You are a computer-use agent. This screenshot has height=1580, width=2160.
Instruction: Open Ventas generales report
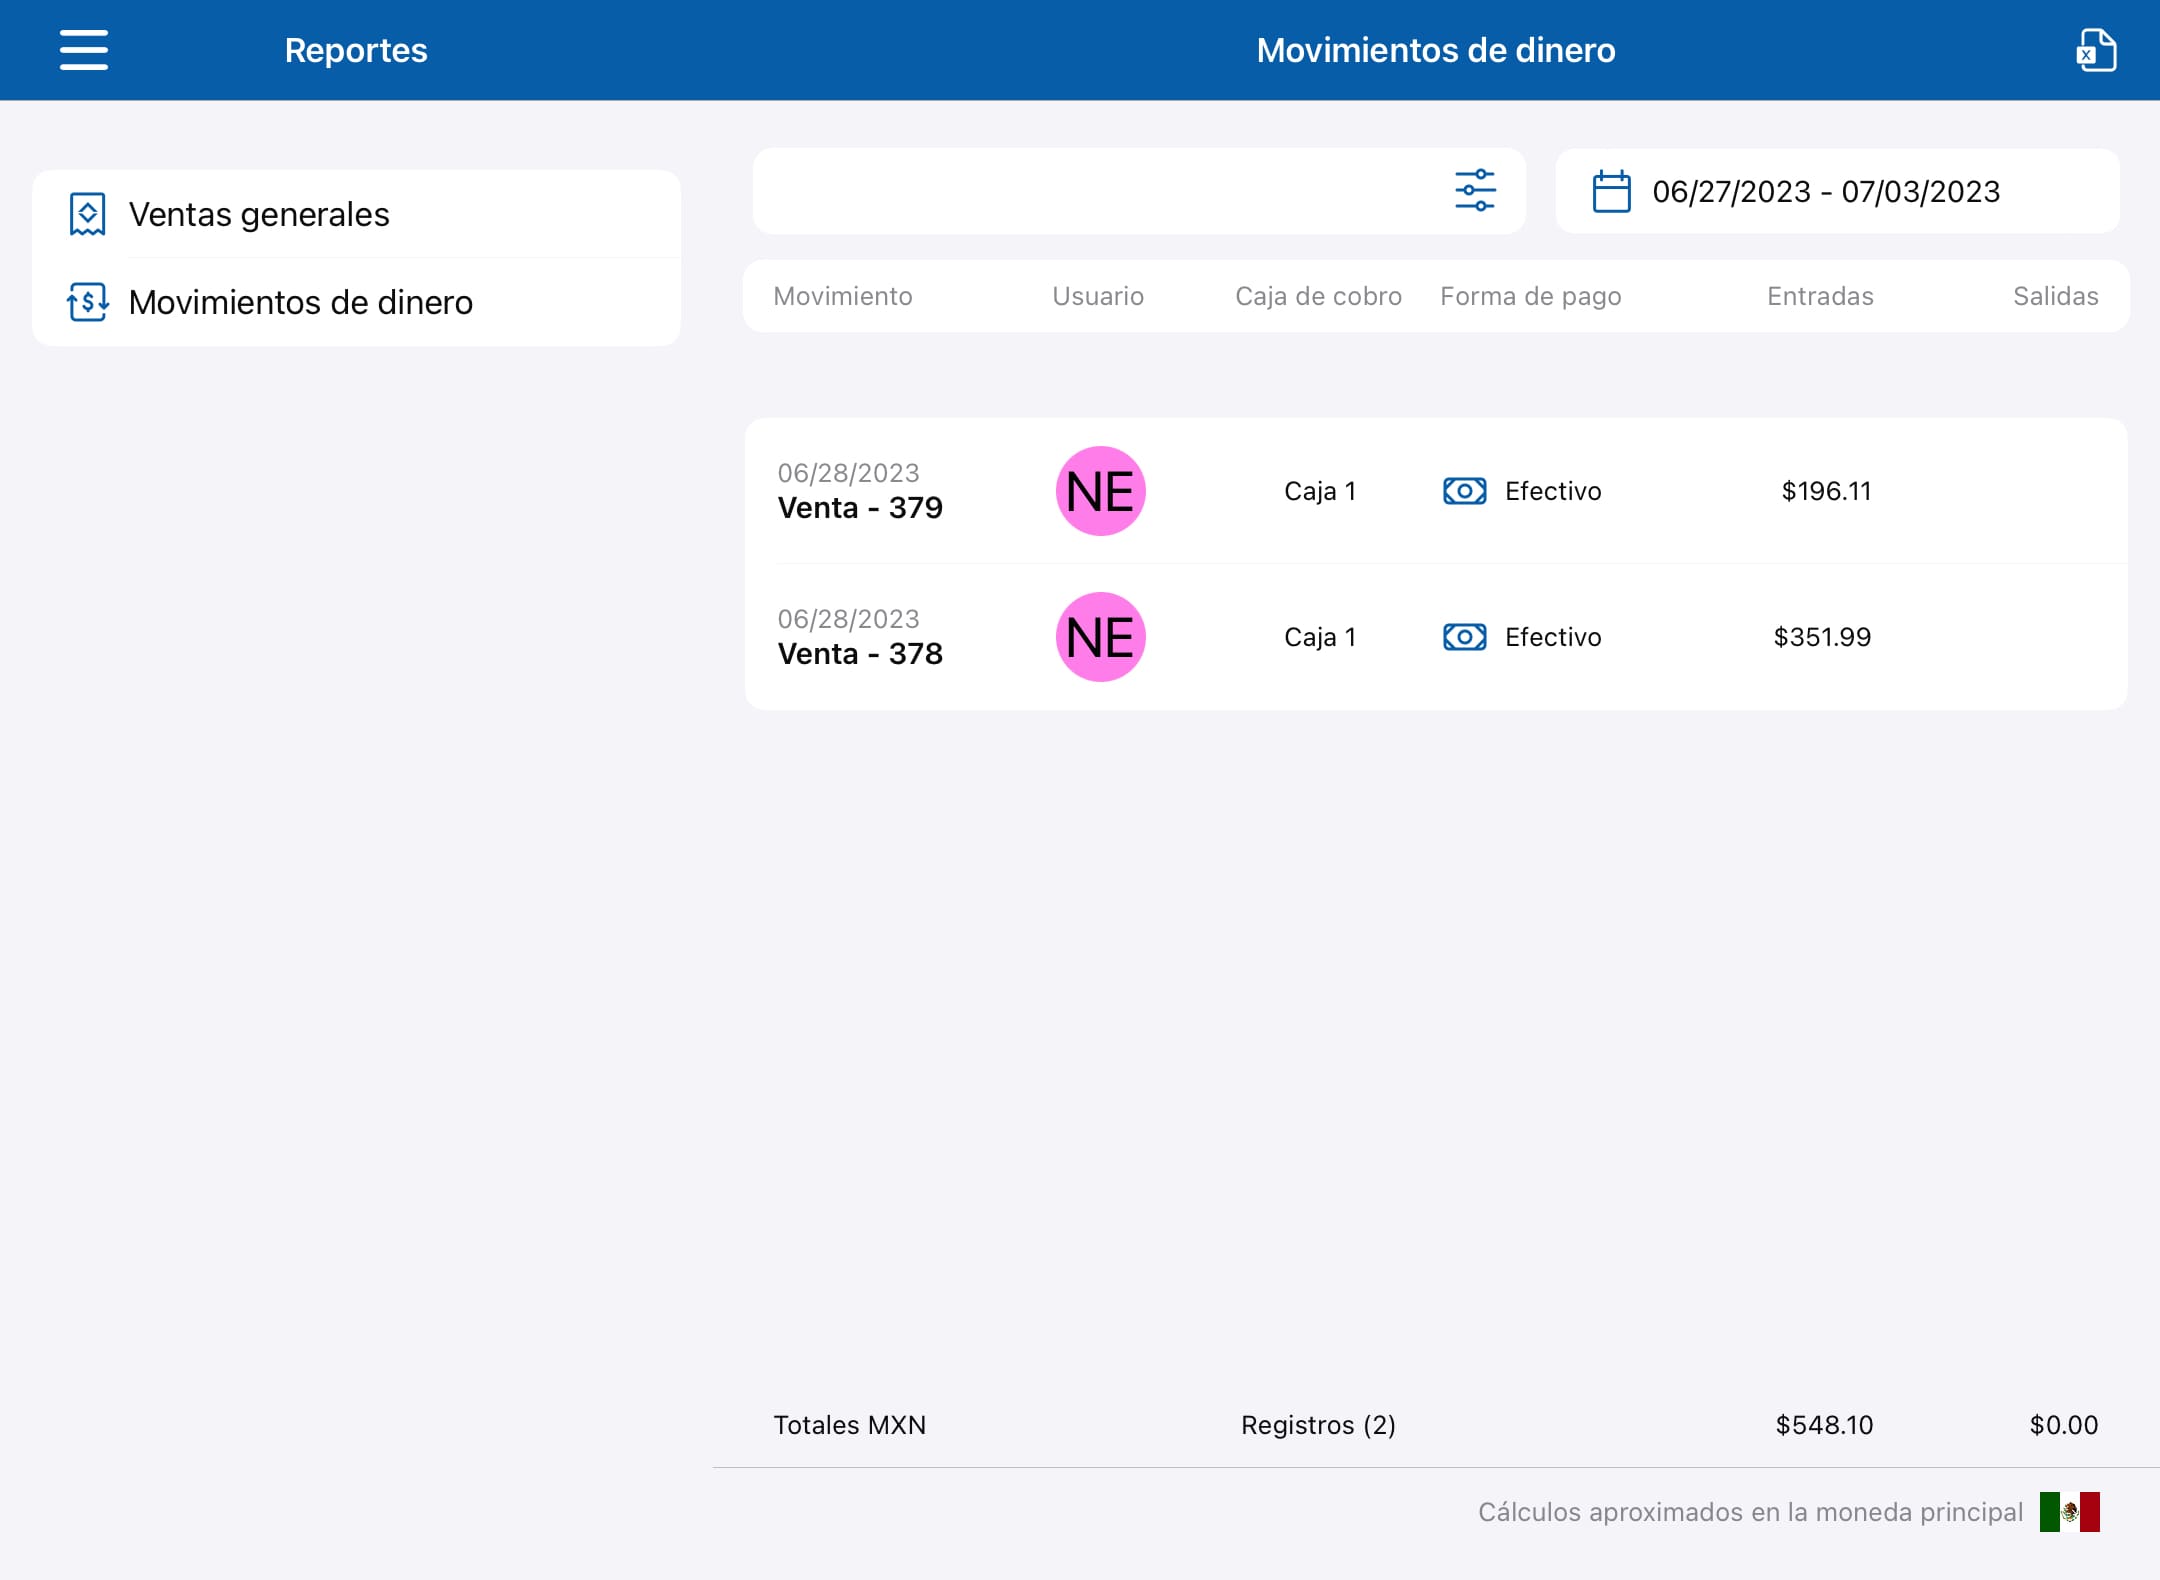coord(356,214)
